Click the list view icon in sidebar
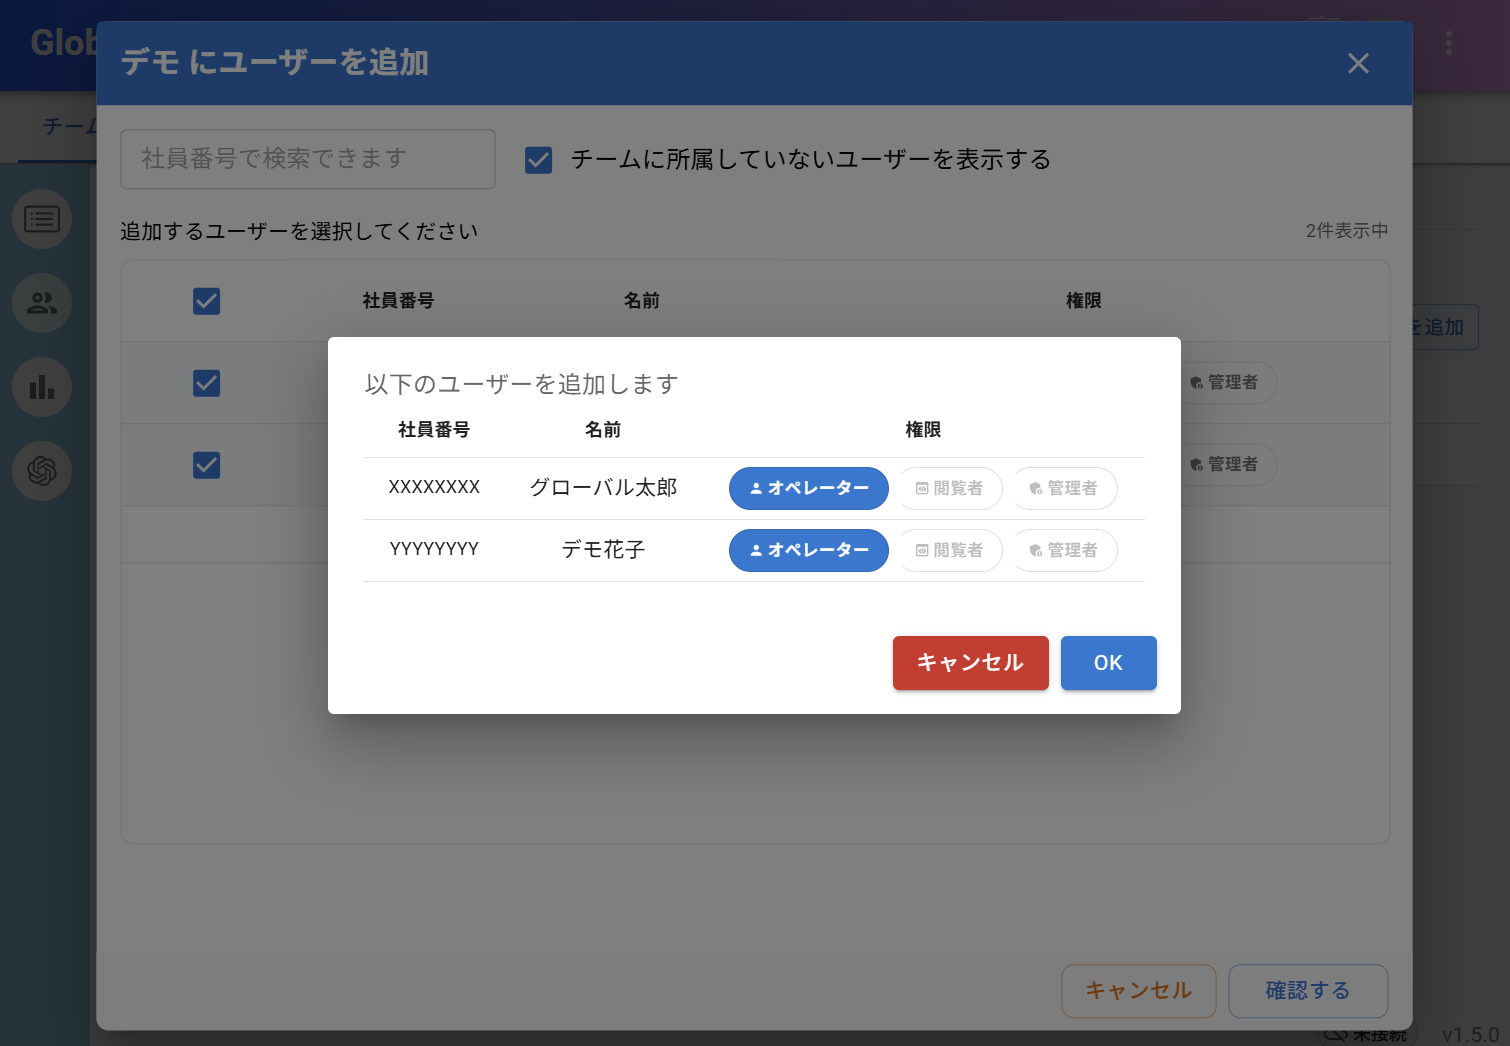The image size is (1510, 1046). coord(42,219)
